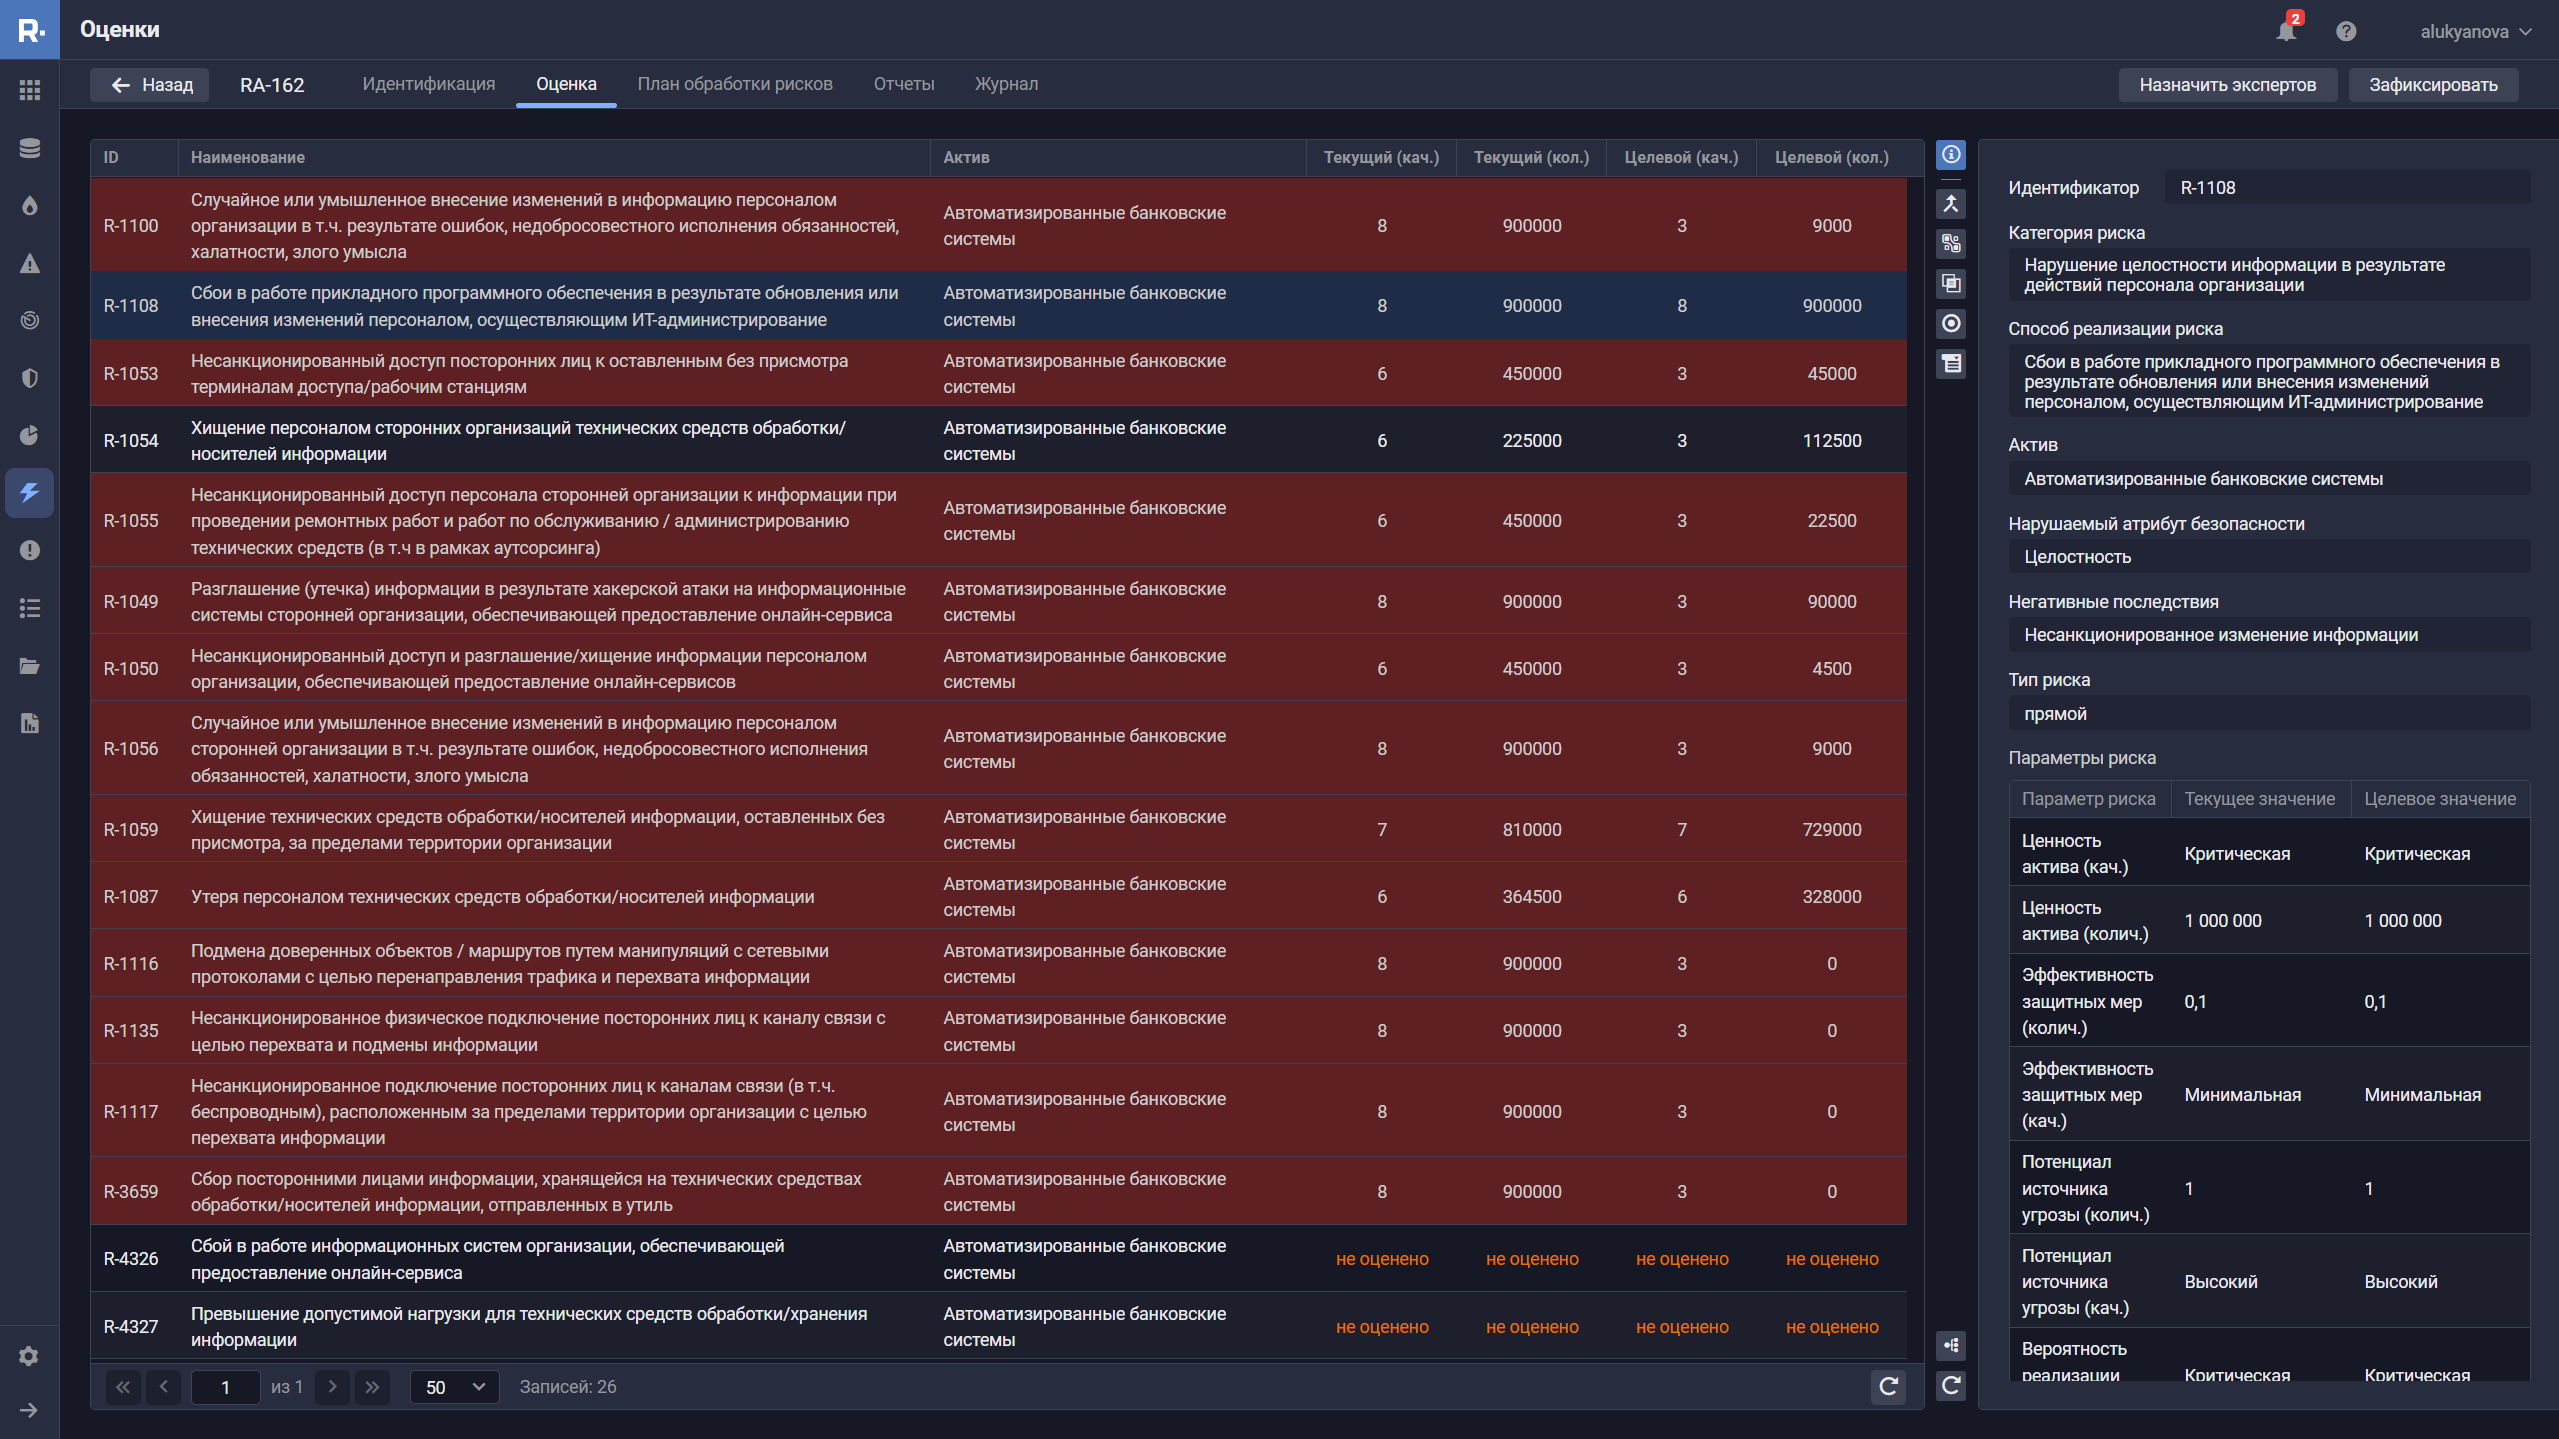
Task: Open the notifications bell
Action: click(x=2285, y=31)
